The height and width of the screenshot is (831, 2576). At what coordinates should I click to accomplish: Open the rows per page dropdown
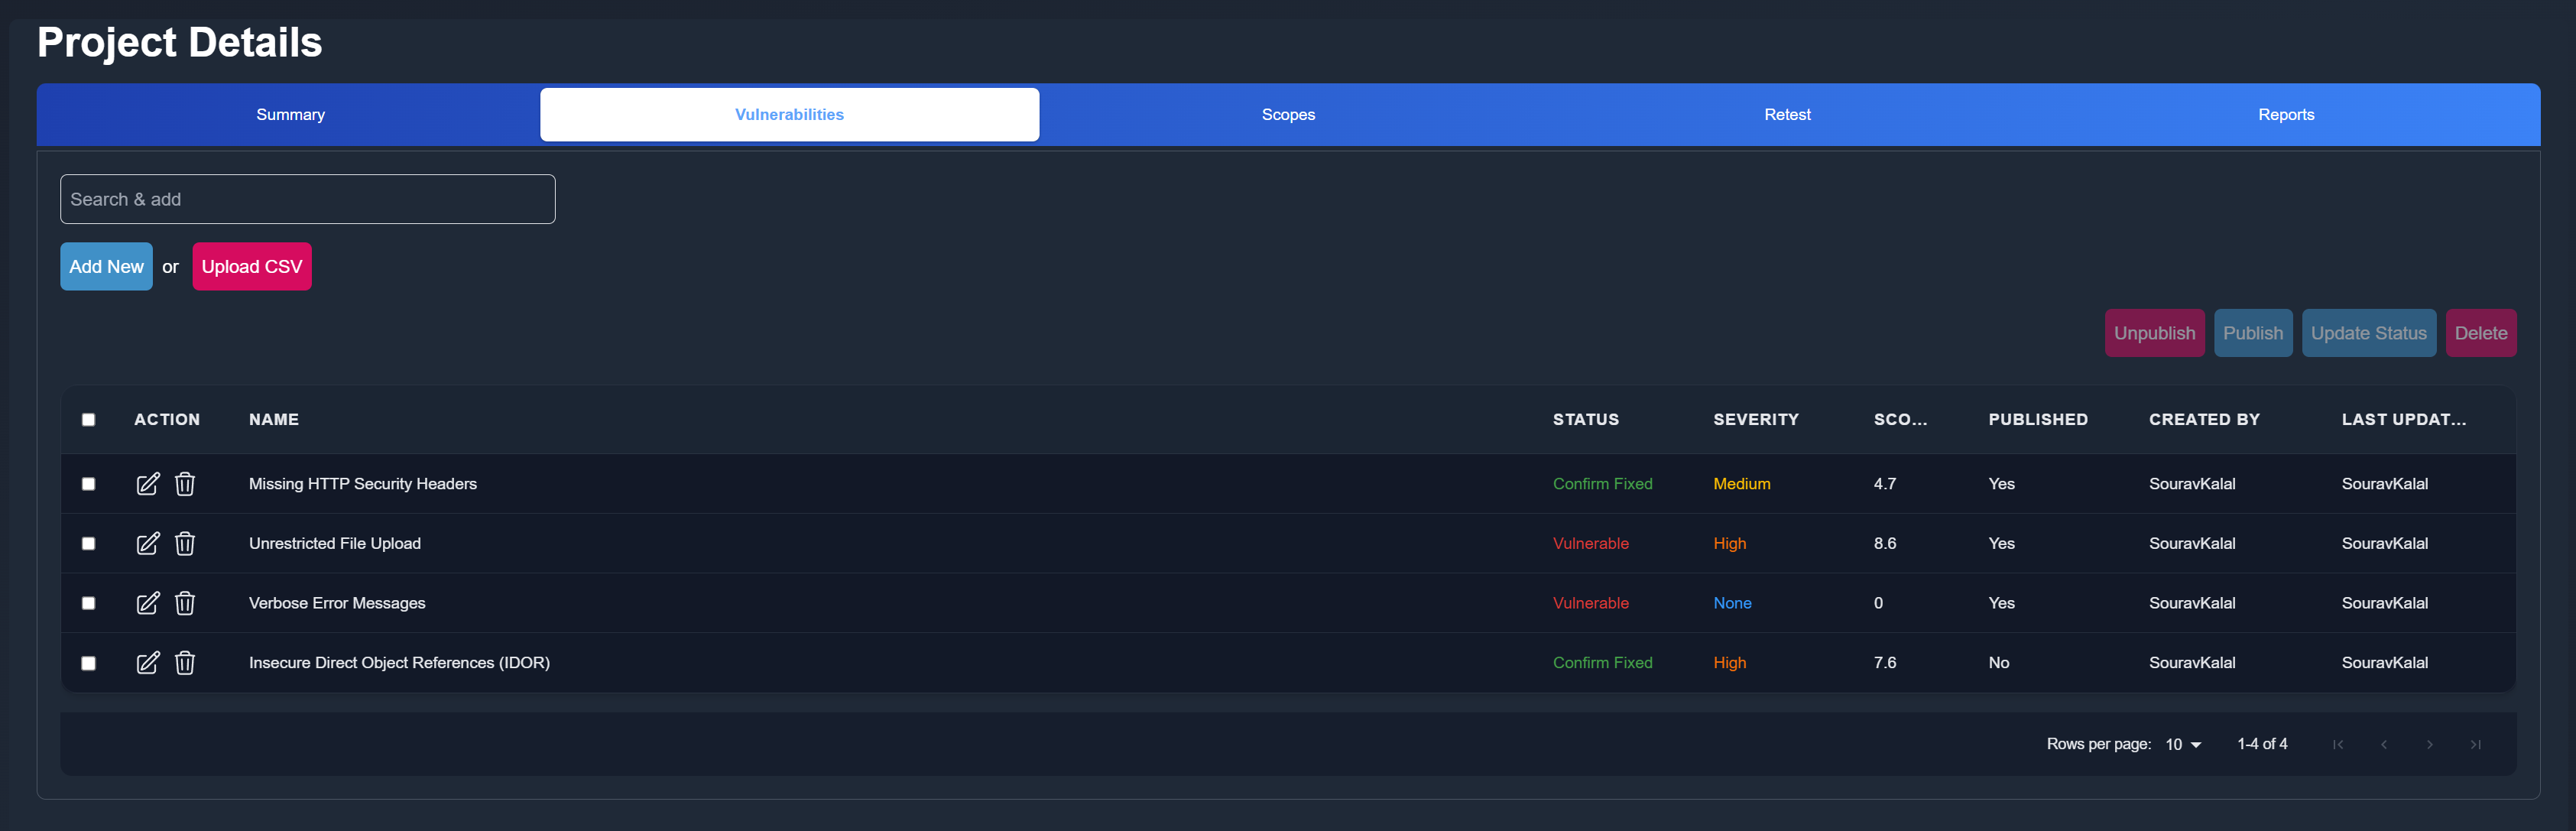coord(2183,745)
